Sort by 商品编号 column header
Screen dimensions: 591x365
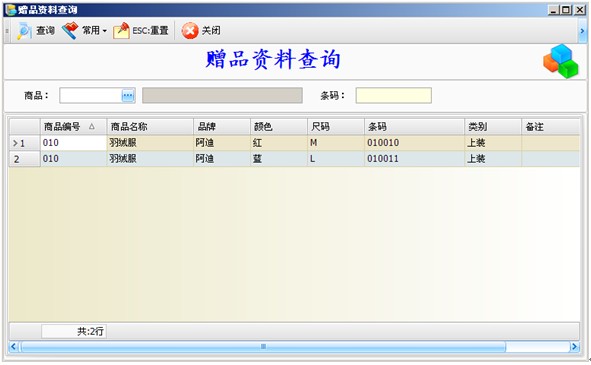(x=73, y=127)
